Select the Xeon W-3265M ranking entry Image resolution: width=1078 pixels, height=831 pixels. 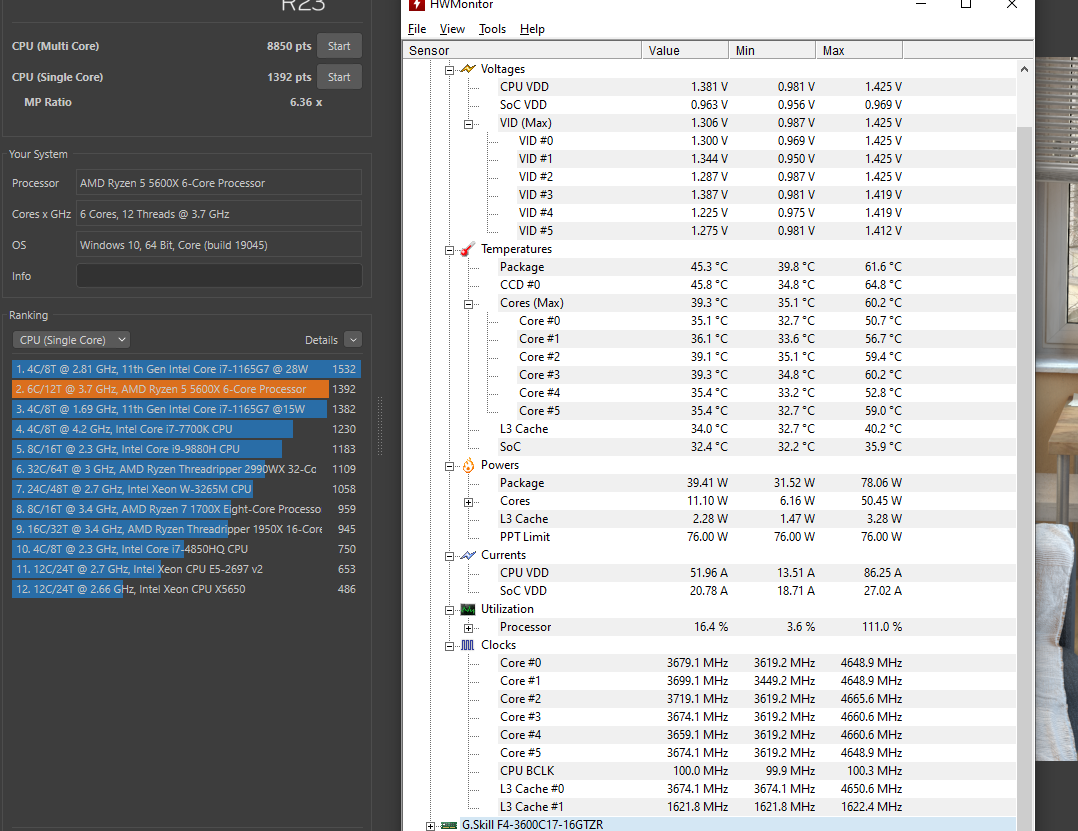[x=186, y=489]
